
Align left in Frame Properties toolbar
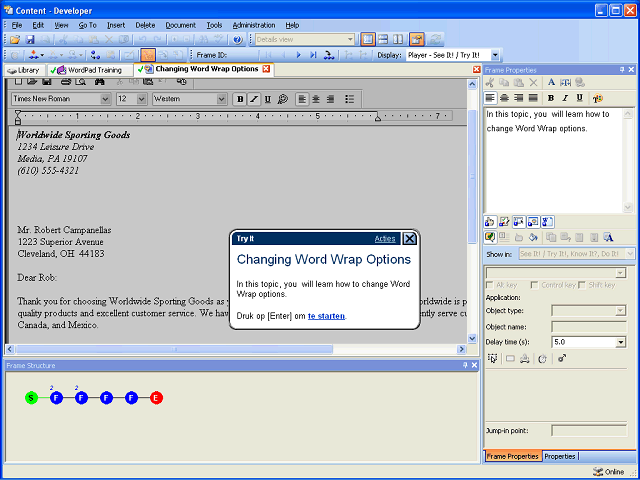click(490, 98)
